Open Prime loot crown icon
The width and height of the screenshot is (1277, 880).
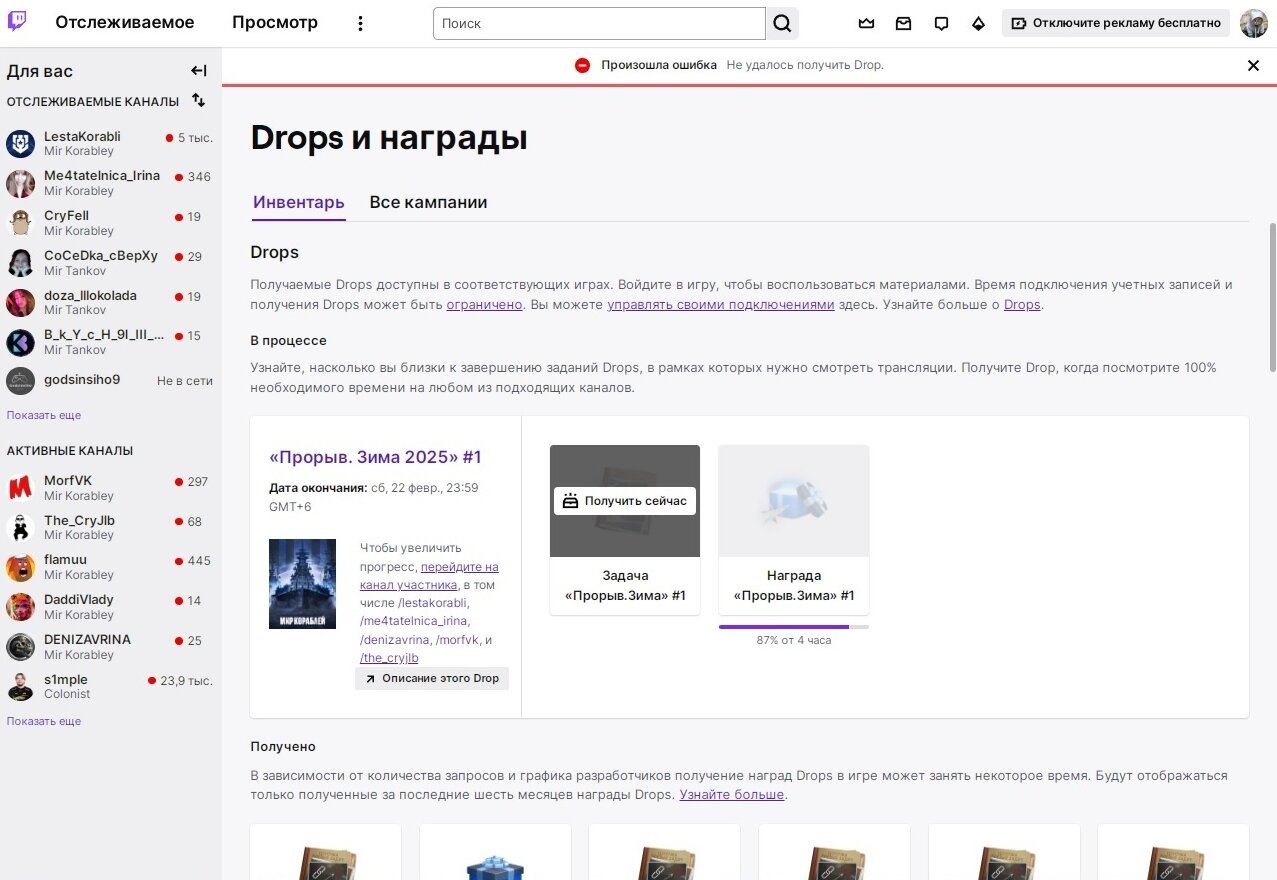(x=866, y=23)
